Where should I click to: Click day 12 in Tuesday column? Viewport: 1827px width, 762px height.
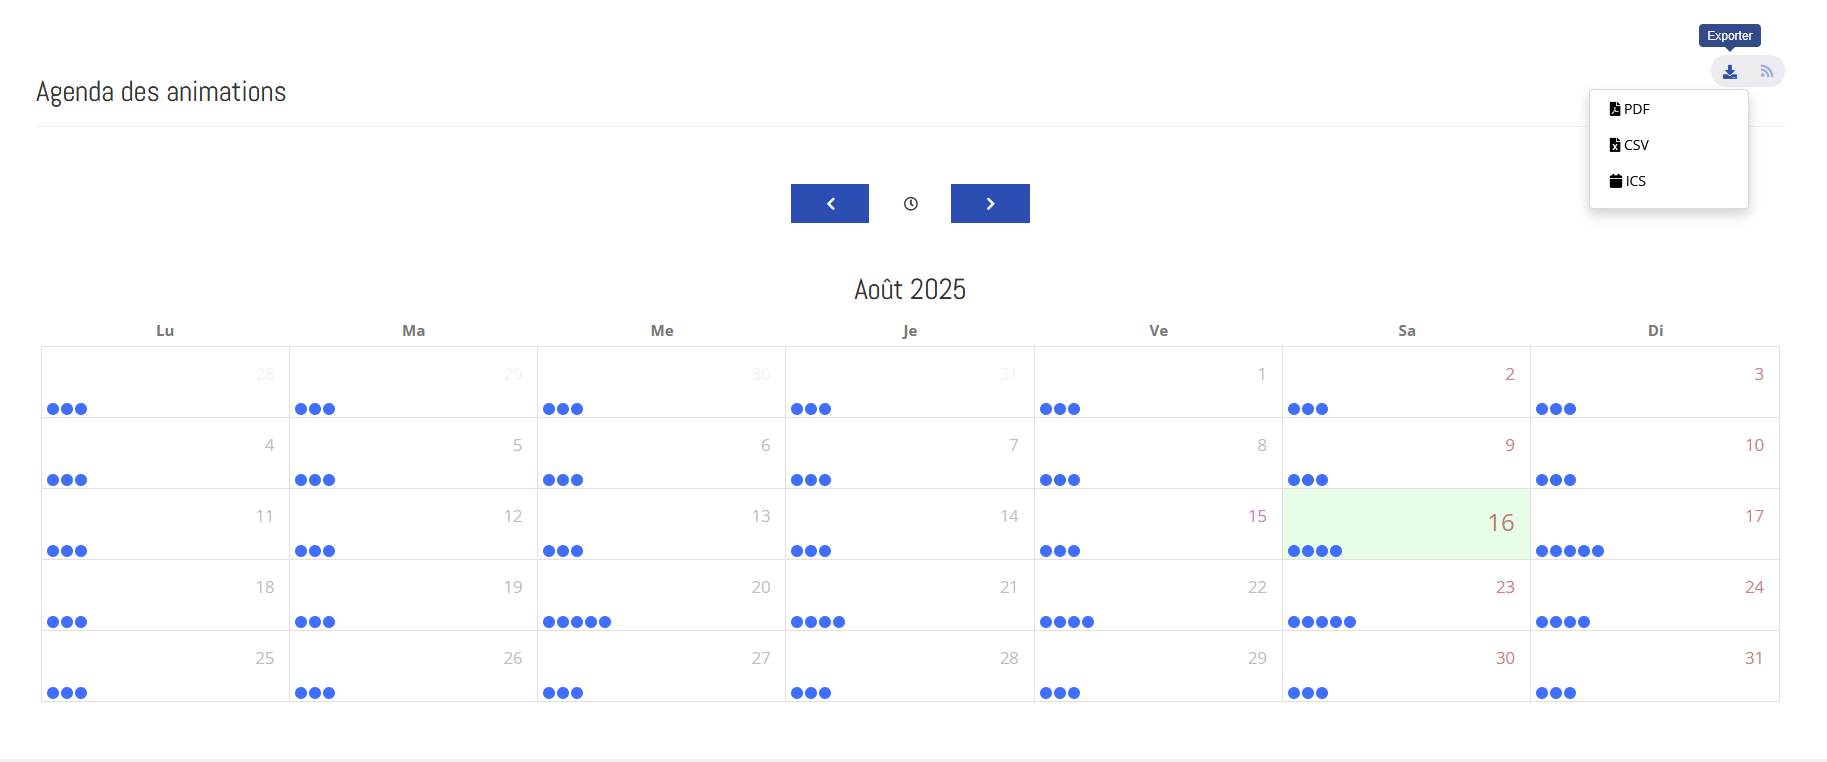pos(512,516)
